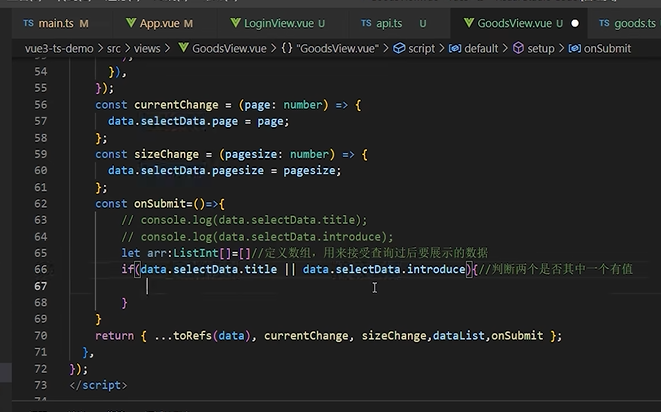Click the TypeScript icon on main.ts tab
The image size is (661, 412).
(28, 23)
